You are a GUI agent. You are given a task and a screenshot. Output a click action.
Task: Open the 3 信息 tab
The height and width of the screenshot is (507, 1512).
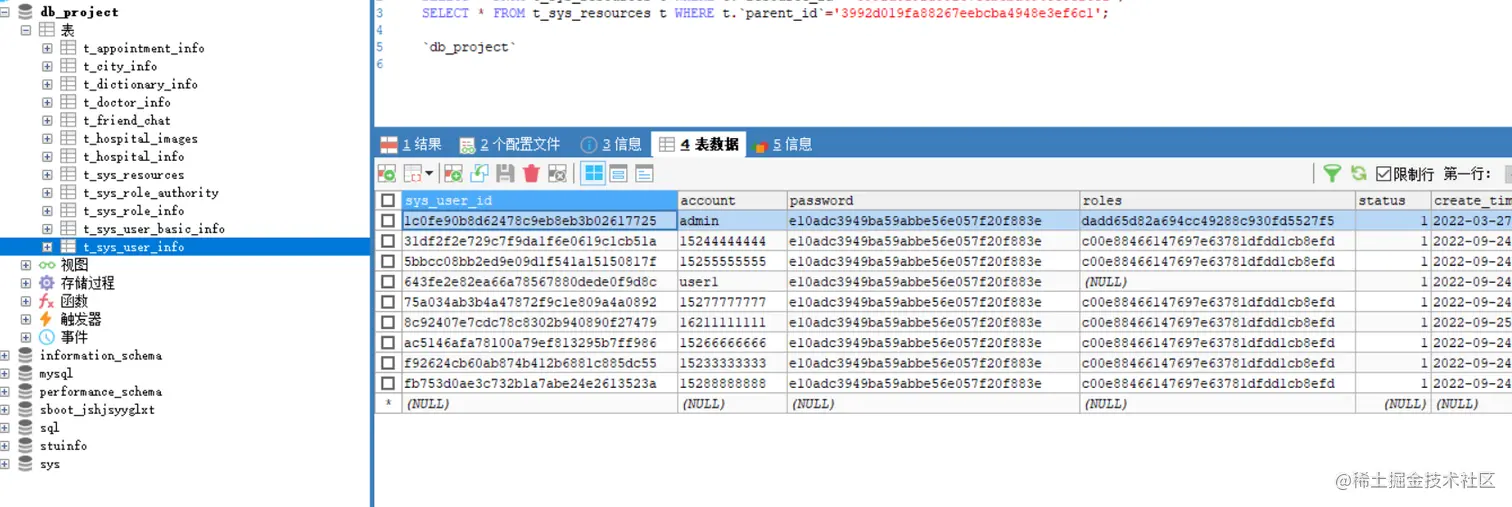click(x=611, y=145)
